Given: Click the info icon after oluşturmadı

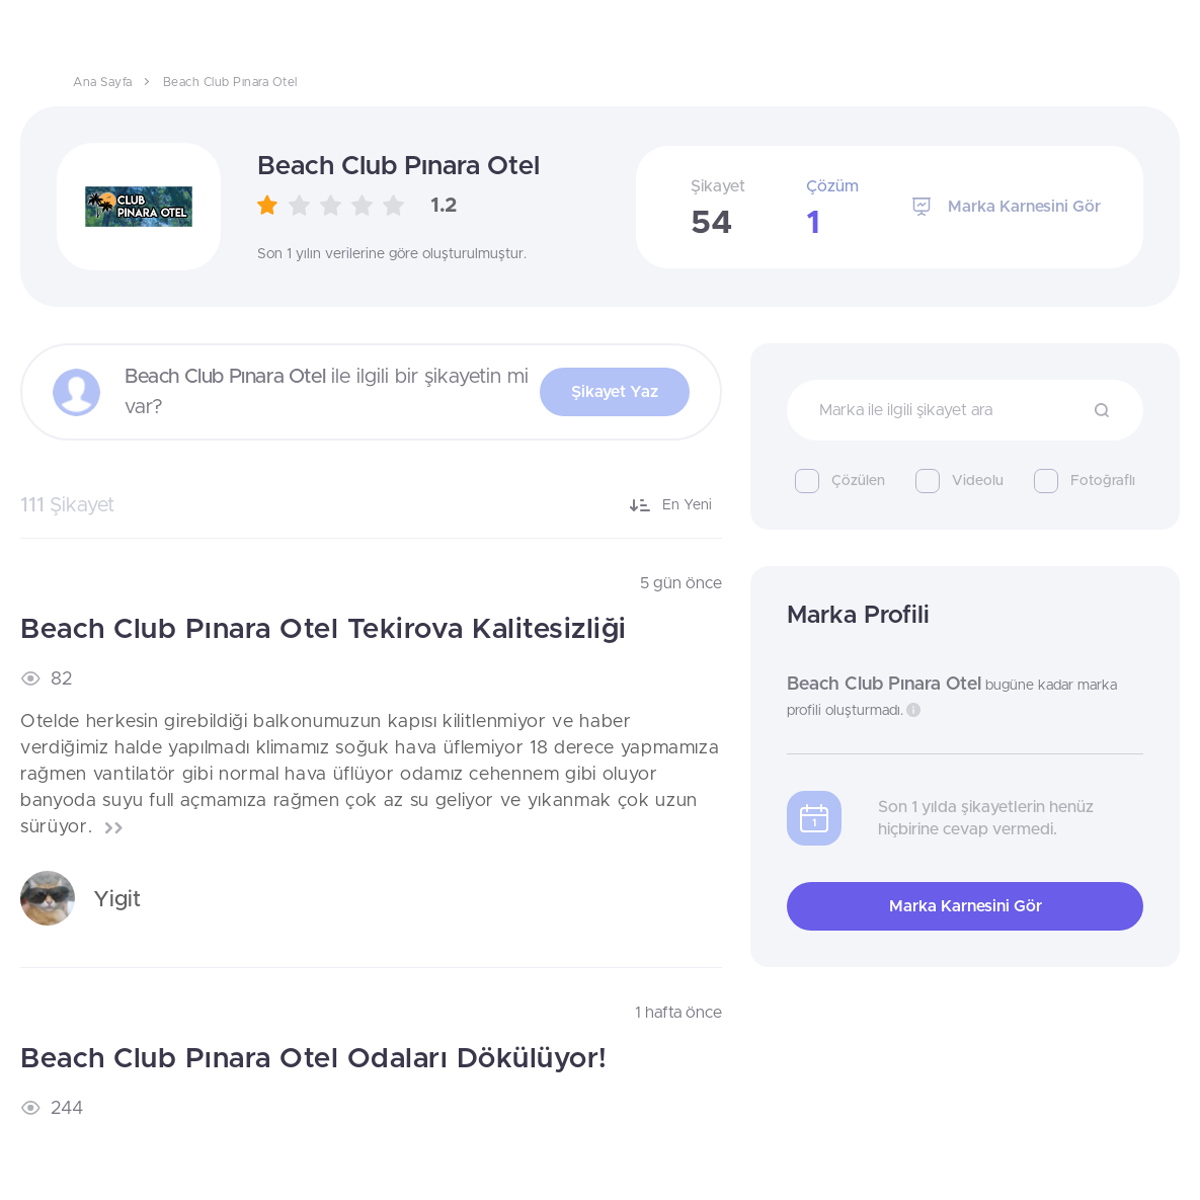Looking at the screenshot, I should pyautogui.click(x=913, y=710).
